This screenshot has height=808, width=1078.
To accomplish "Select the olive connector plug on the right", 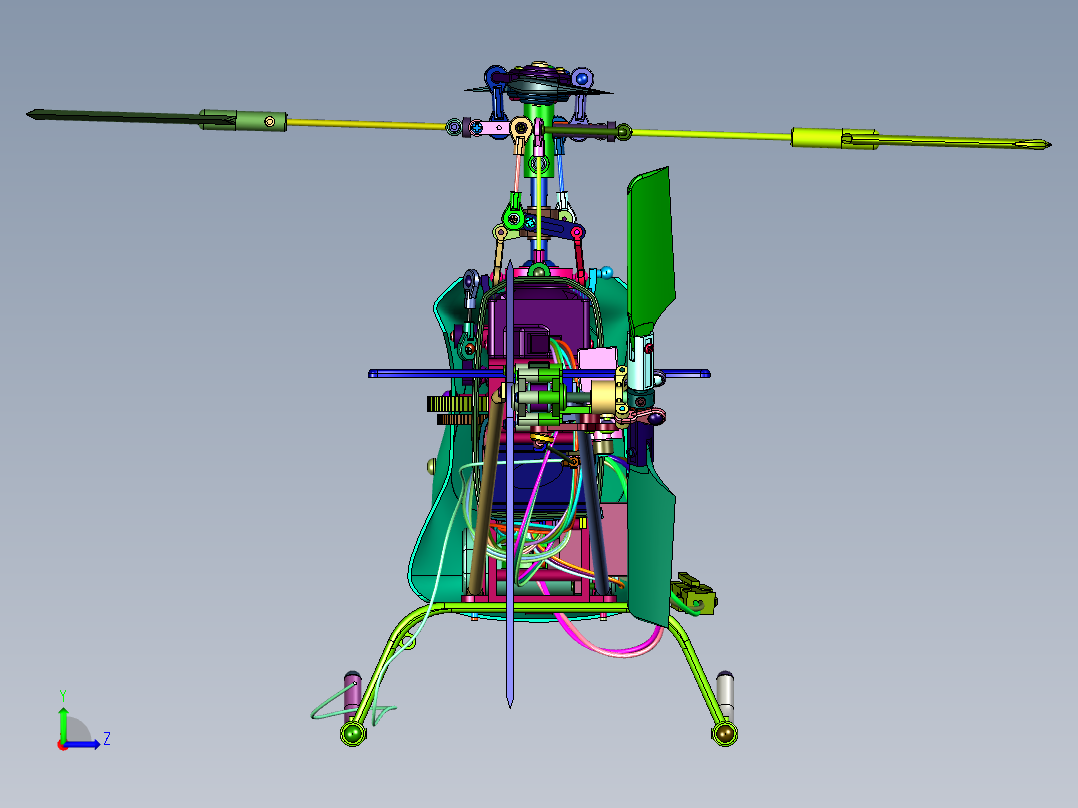I will (695, 596).
